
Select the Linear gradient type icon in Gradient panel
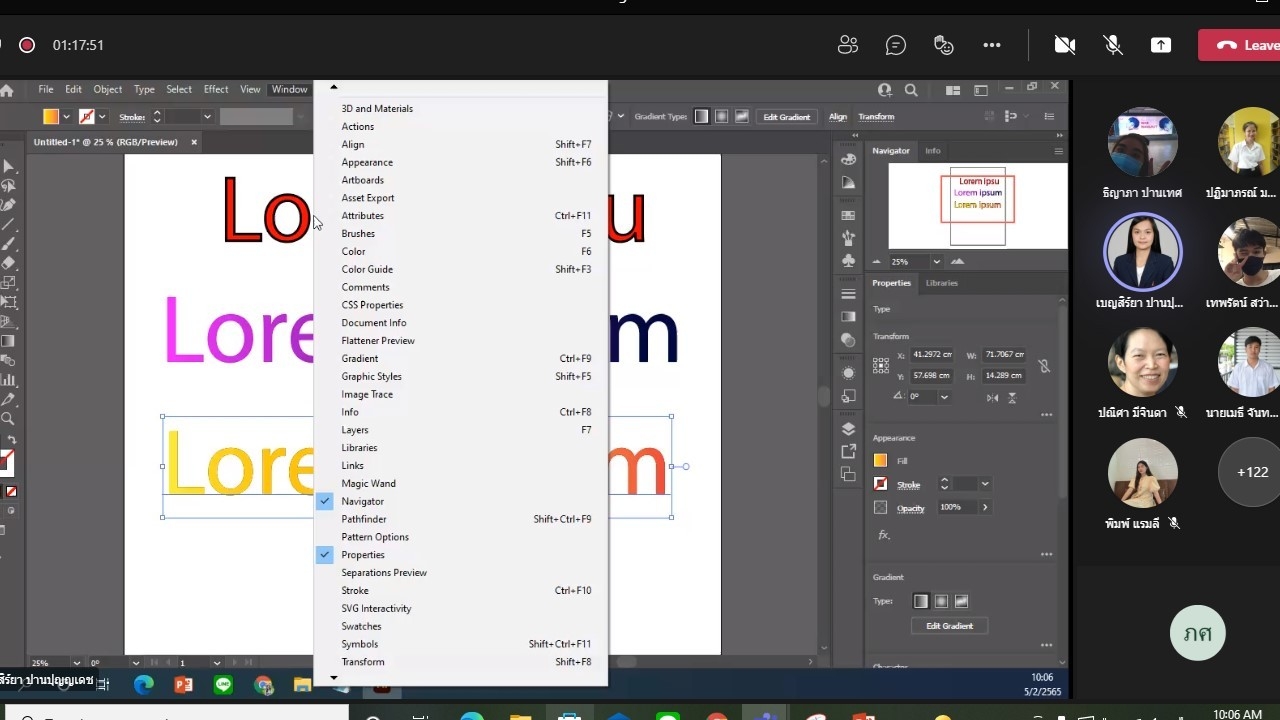click(921, 601)
